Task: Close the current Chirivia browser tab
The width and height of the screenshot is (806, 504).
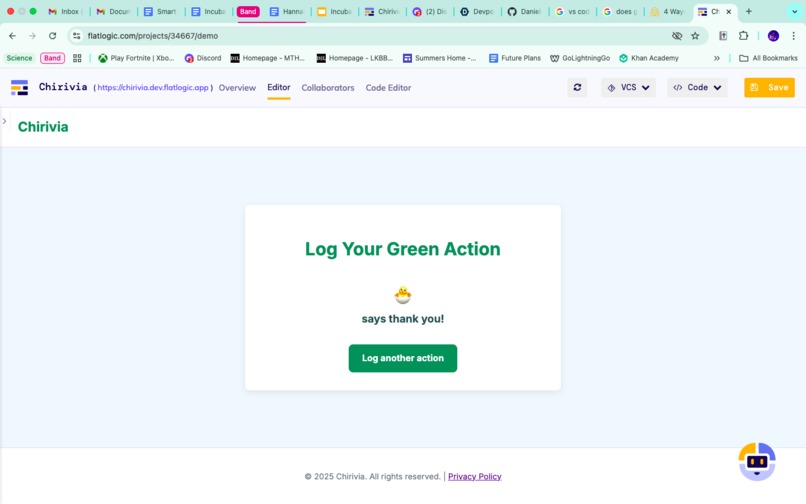Action: click(x=728, y=11)
